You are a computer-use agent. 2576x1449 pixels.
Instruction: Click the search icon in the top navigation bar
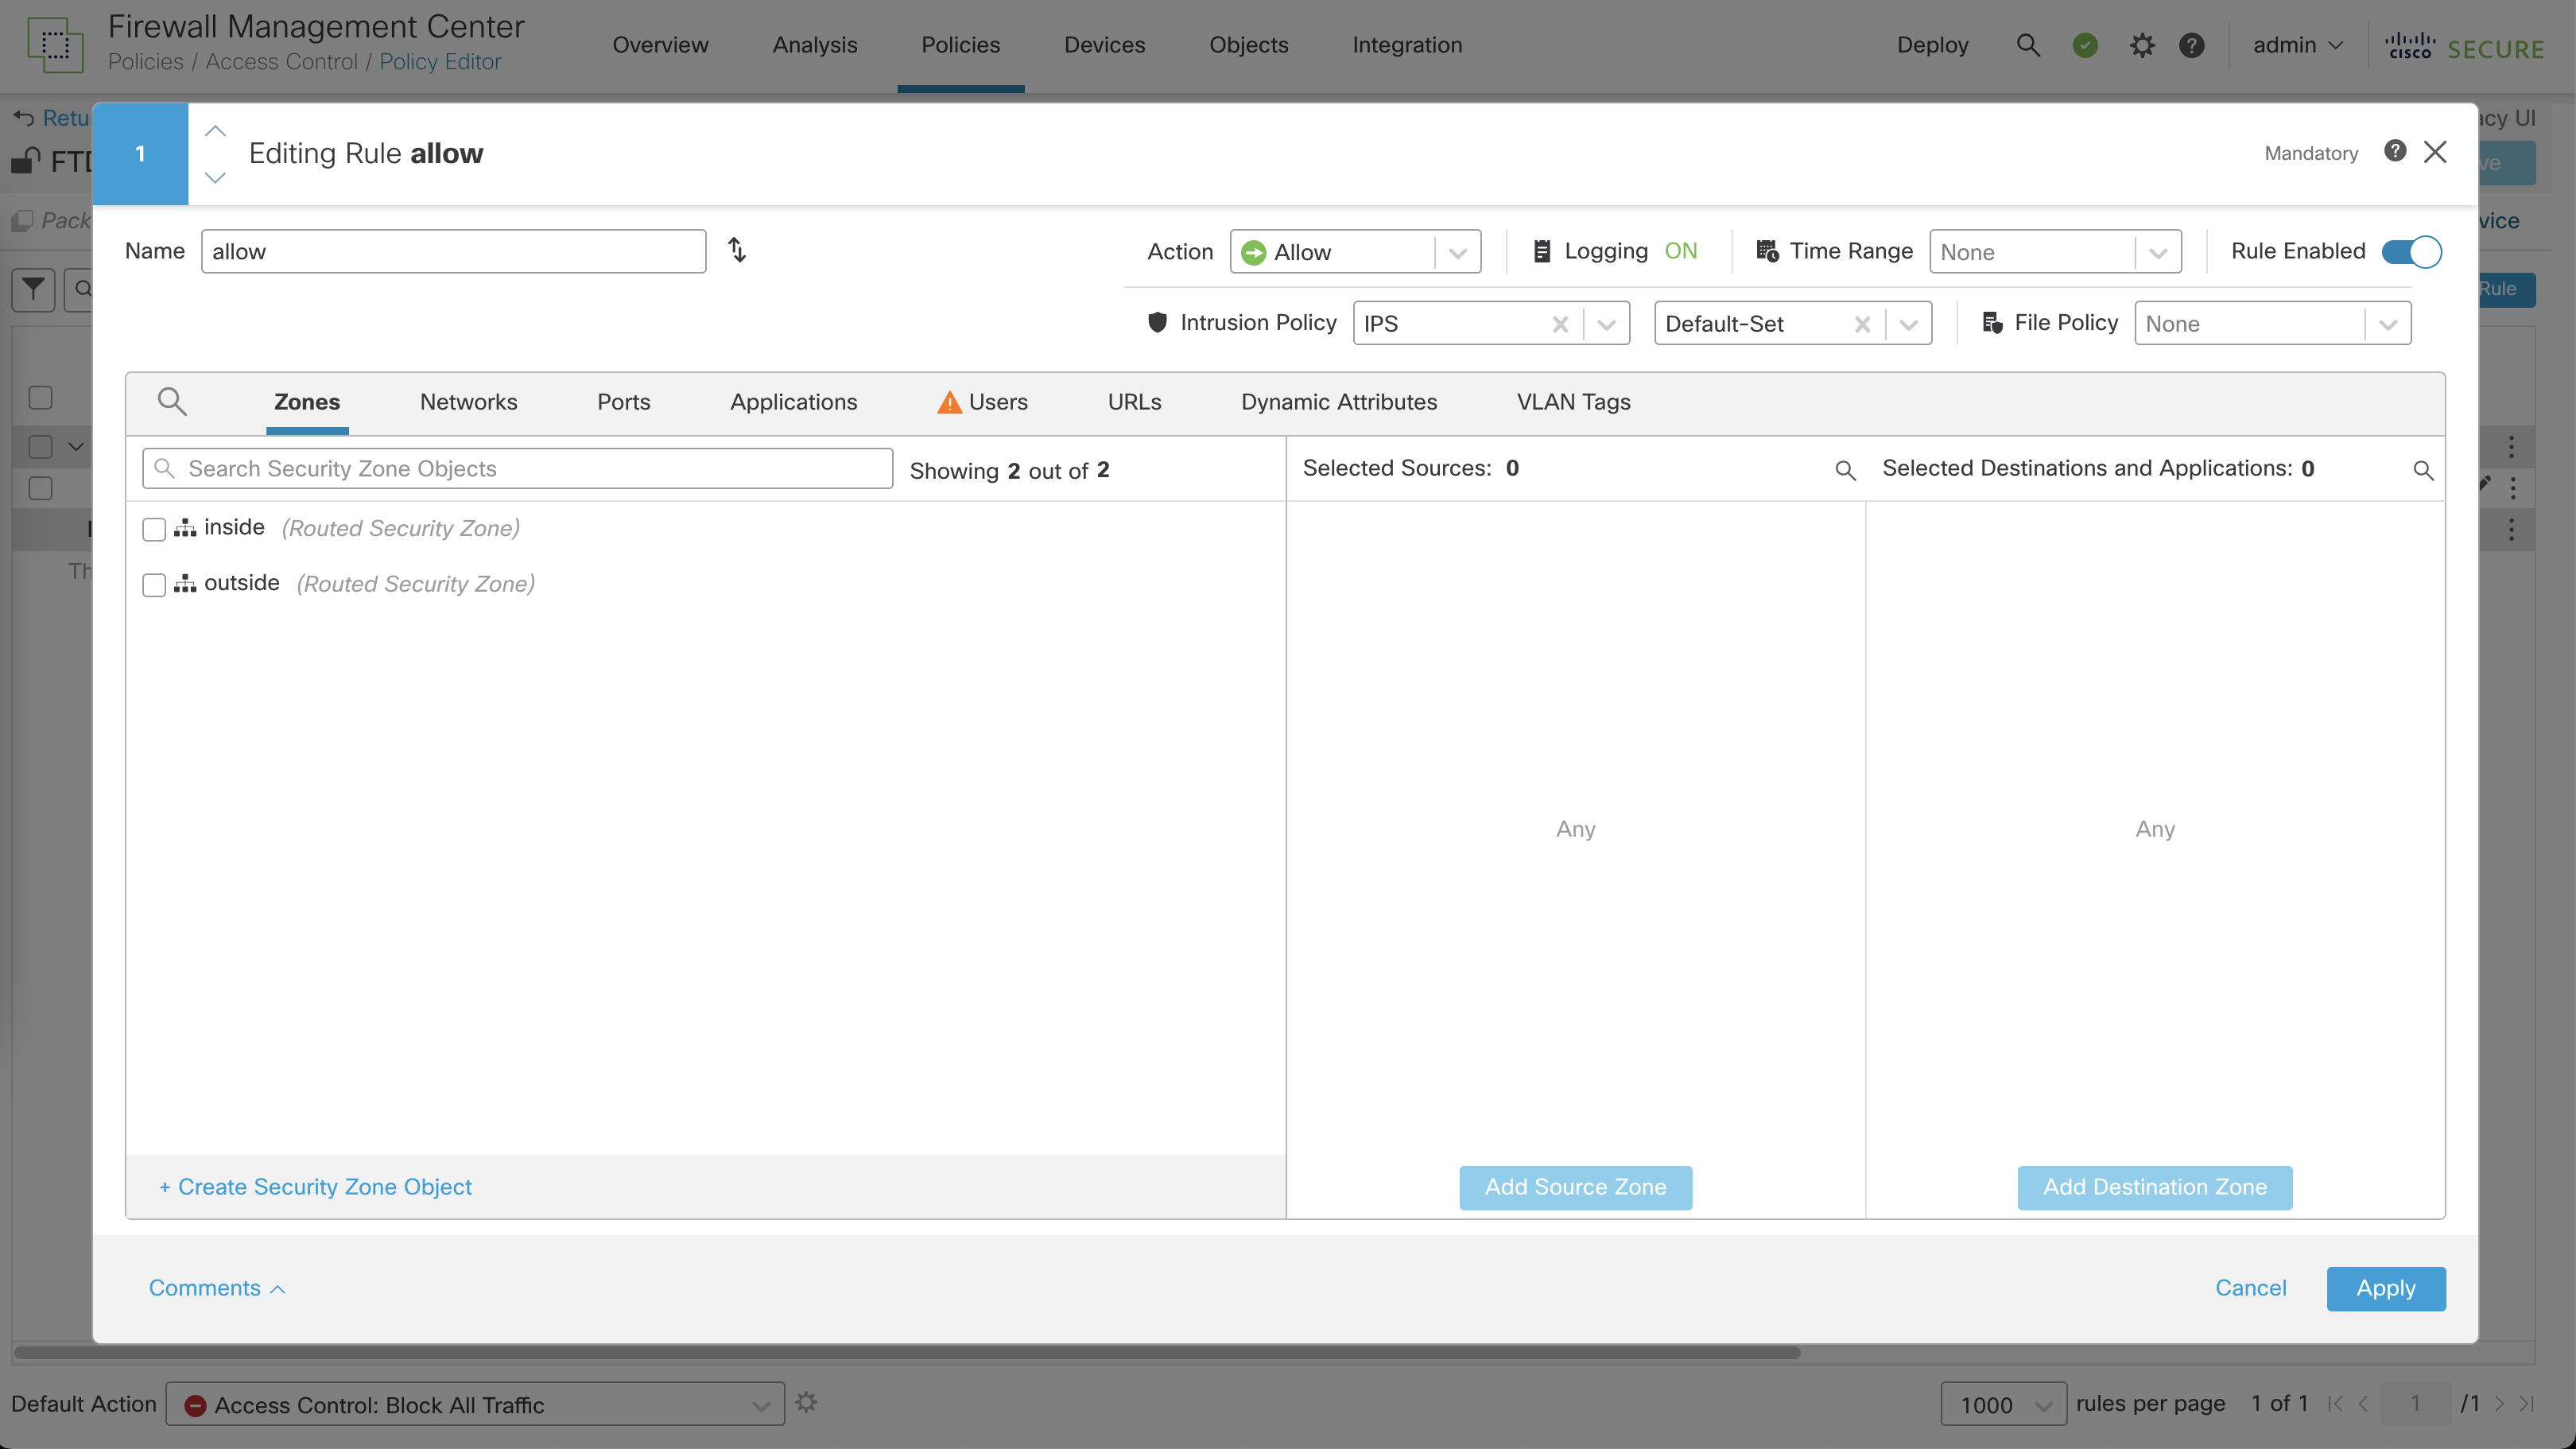click(x=2027, y=45)
